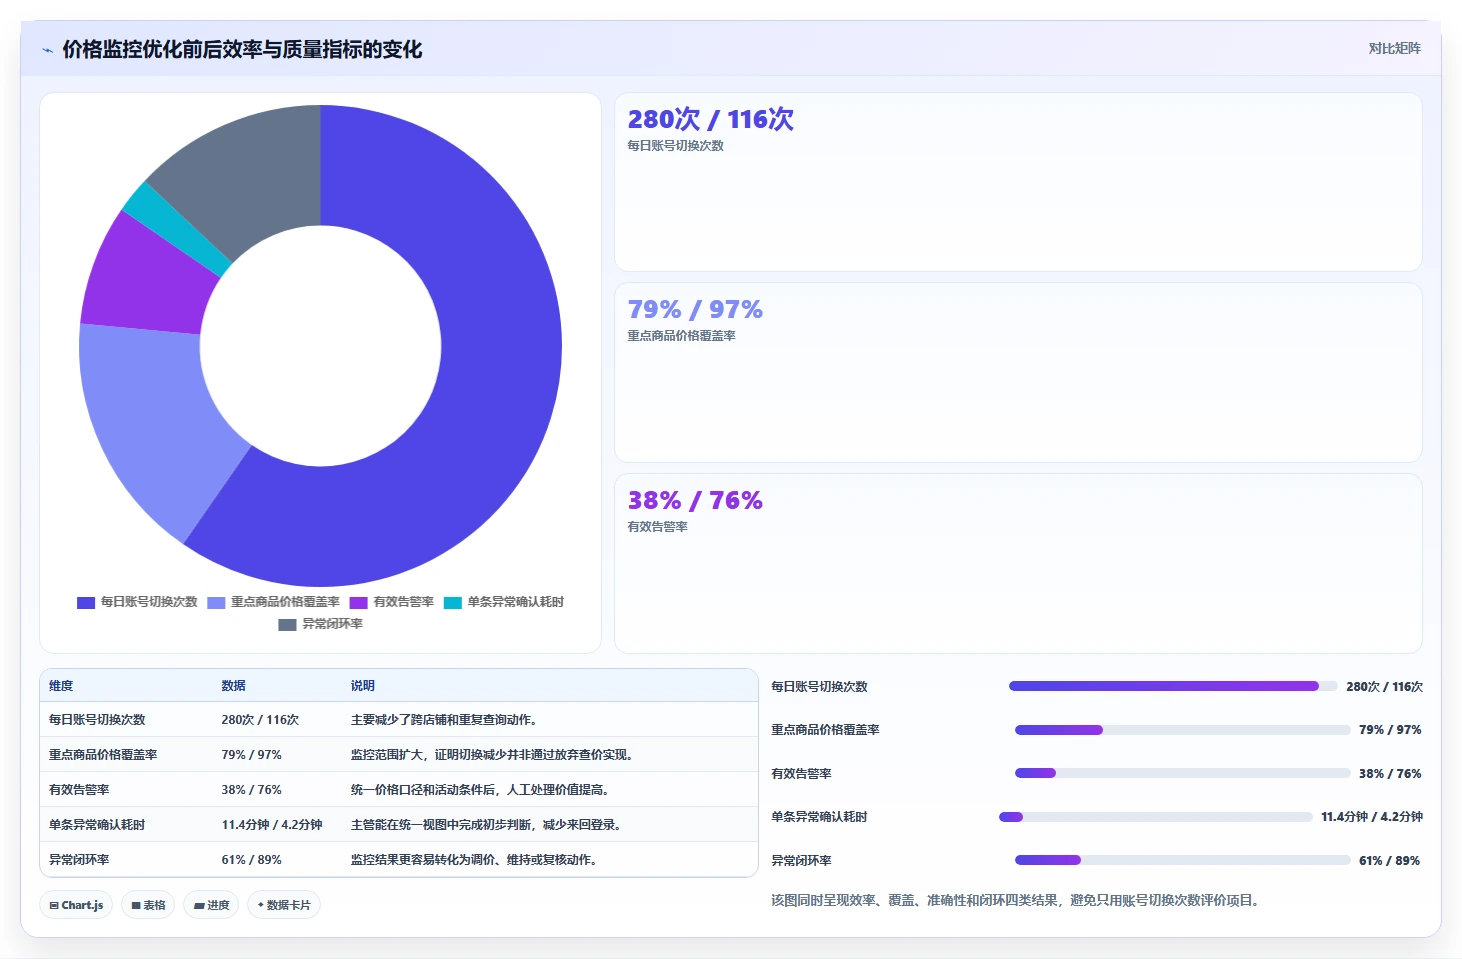
Task: Click the progress value 280次 / 116次
Action: tap(1384, 687)
